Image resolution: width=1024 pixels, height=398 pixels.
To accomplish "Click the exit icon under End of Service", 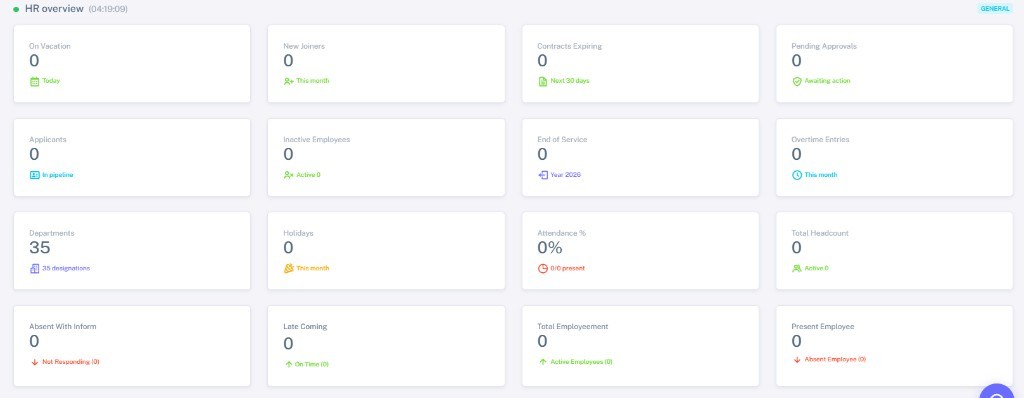I will (x=543, y=175).
